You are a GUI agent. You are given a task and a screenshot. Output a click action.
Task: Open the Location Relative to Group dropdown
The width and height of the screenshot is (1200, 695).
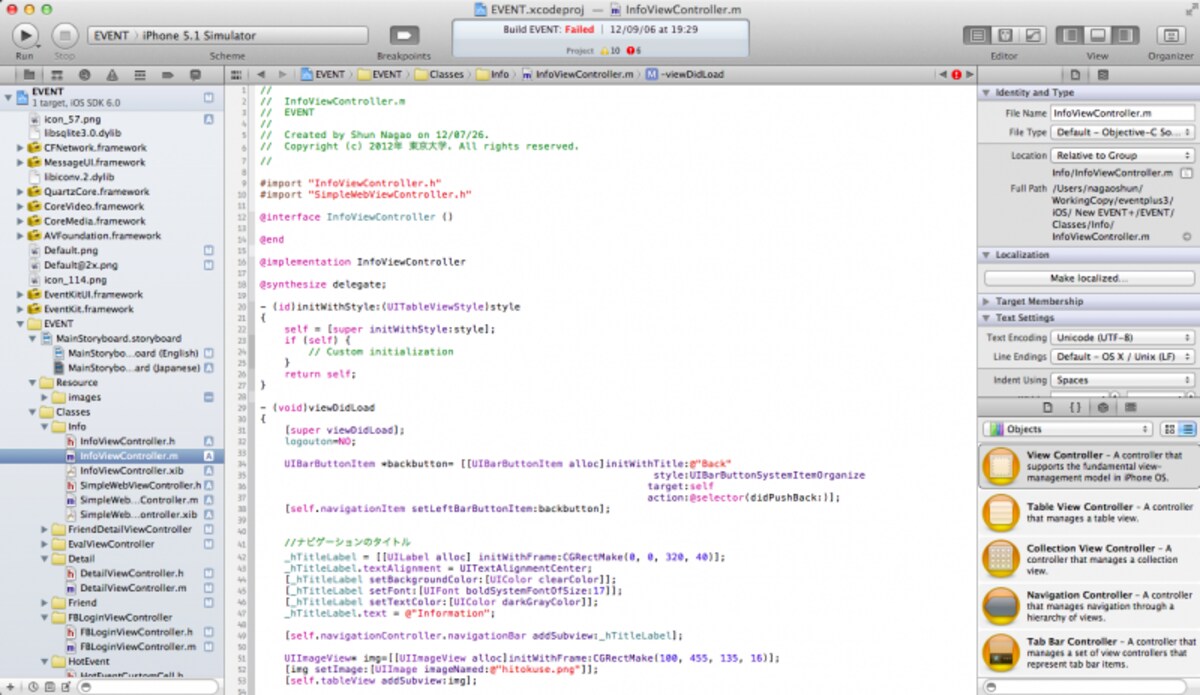[1123, 155]
